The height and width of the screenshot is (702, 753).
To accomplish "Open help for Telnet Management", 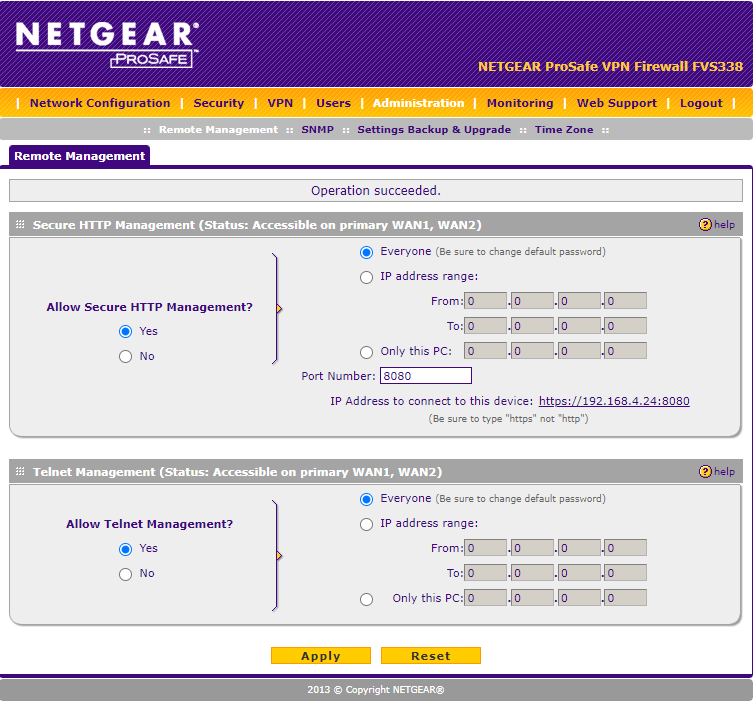I will [x=717, y=472].
